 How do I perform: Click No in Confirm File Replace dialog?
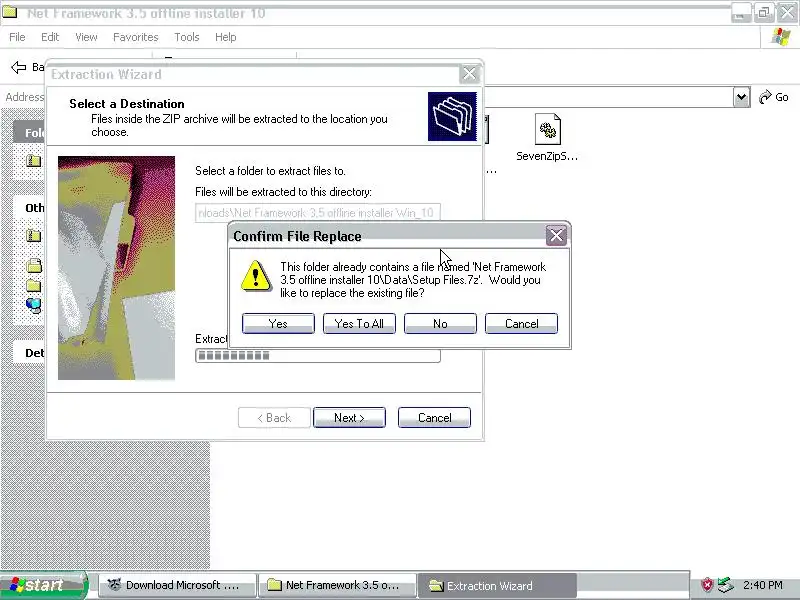coord(440,323)
